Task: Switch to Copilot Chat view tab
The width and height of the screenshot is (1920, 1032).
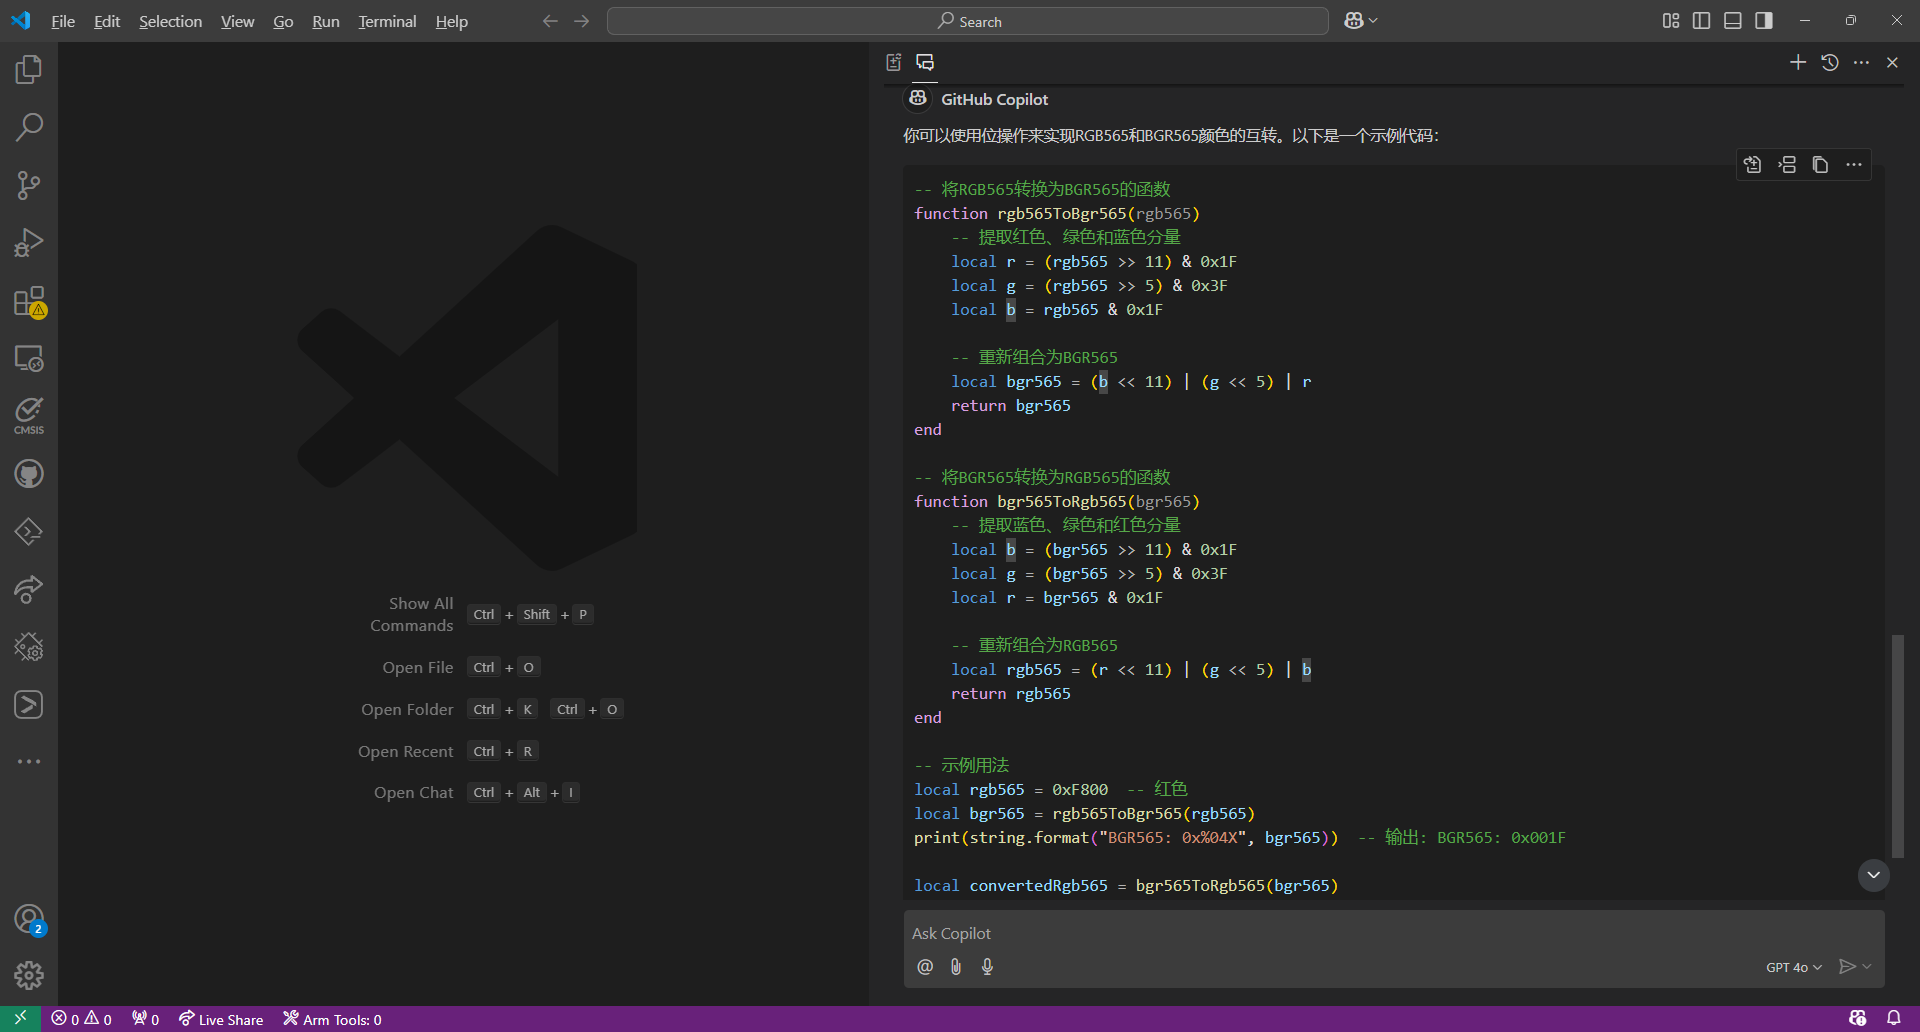Action: click(925, 62)
